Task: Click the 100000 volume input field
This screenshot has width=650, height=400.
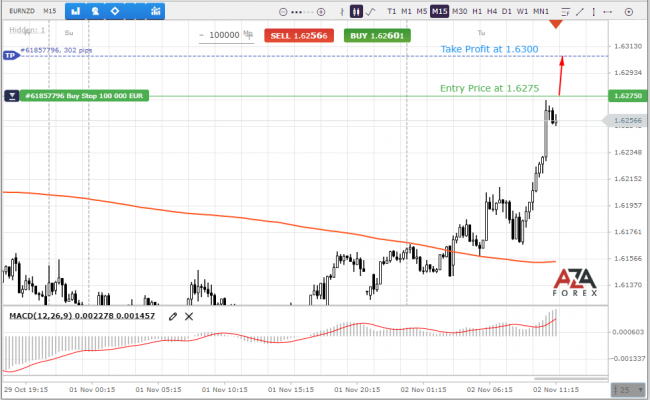Action: (x=226, y=36)
